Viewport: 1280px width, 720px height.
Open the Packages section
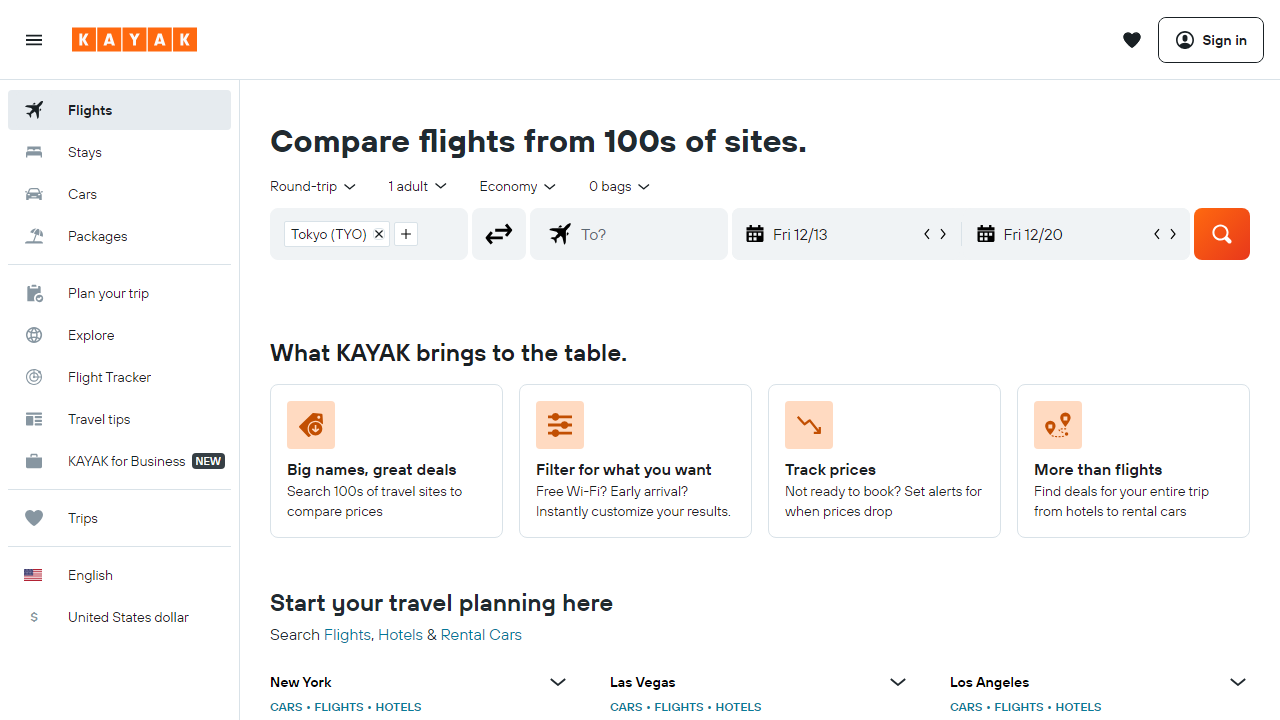(97, 236)
